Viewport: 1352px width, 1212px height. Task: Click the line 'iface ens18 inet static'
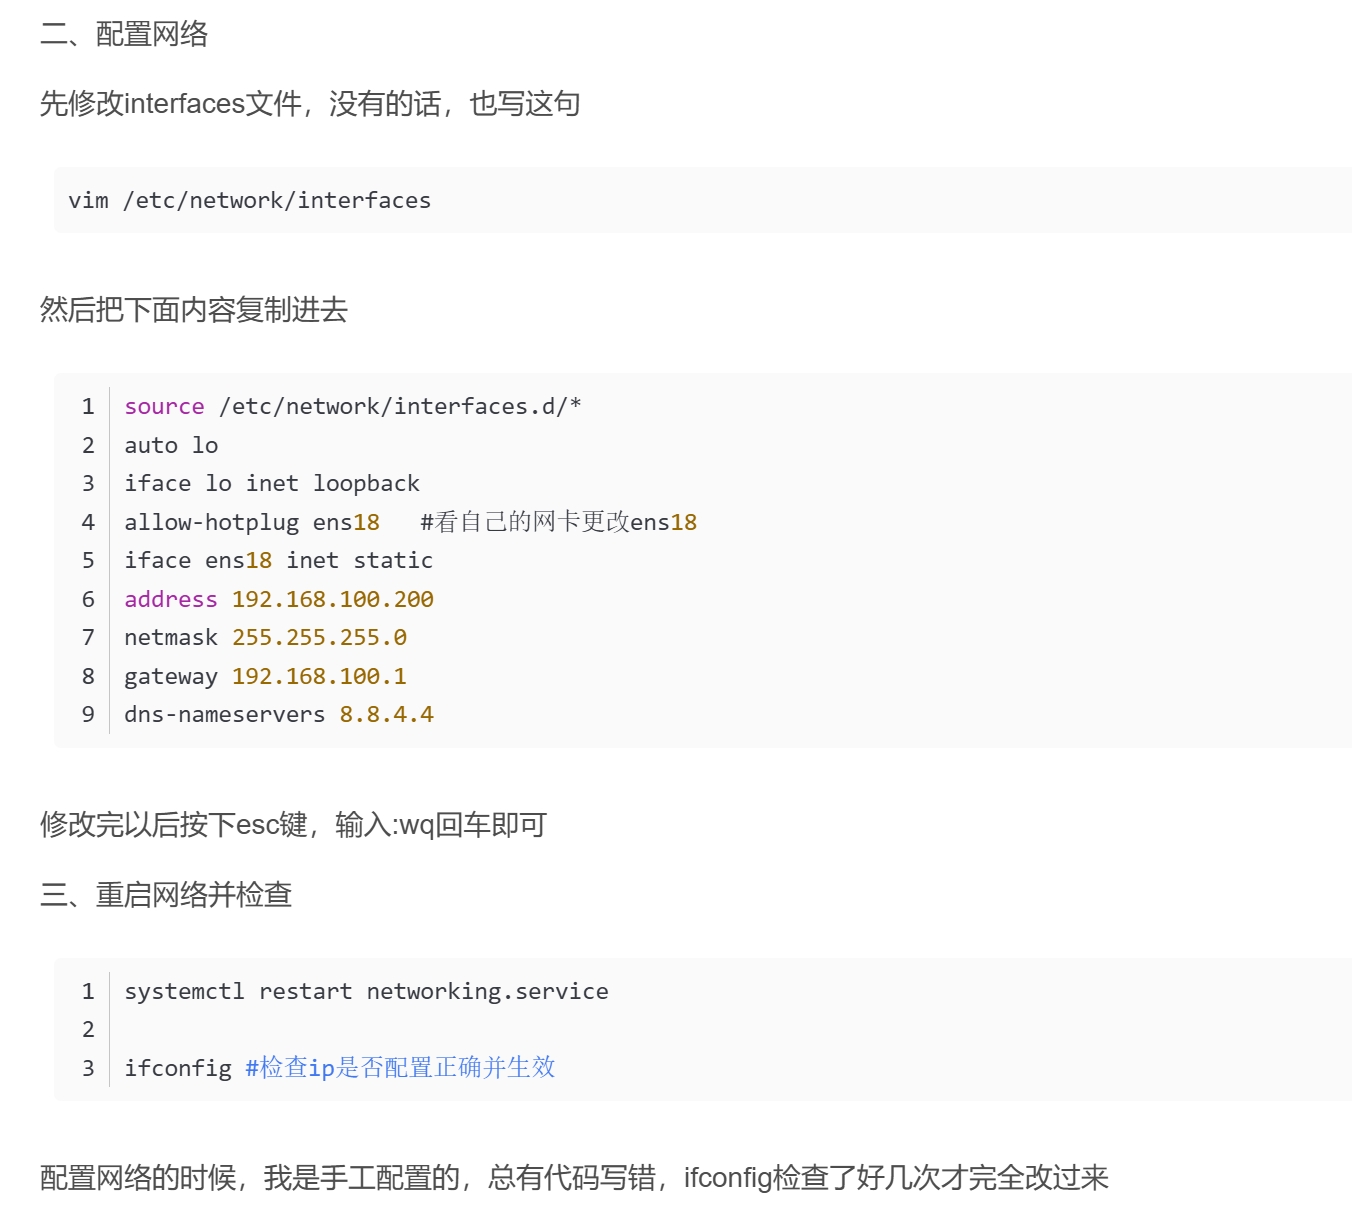tap(279, 560)
